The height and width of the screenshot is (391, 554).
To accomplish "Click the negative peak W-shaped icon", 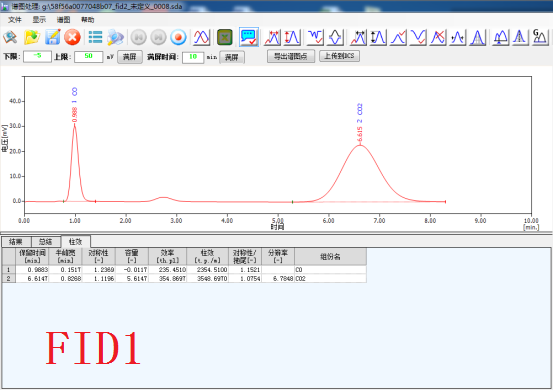I will pyautogui.click(x=315, y=37).
